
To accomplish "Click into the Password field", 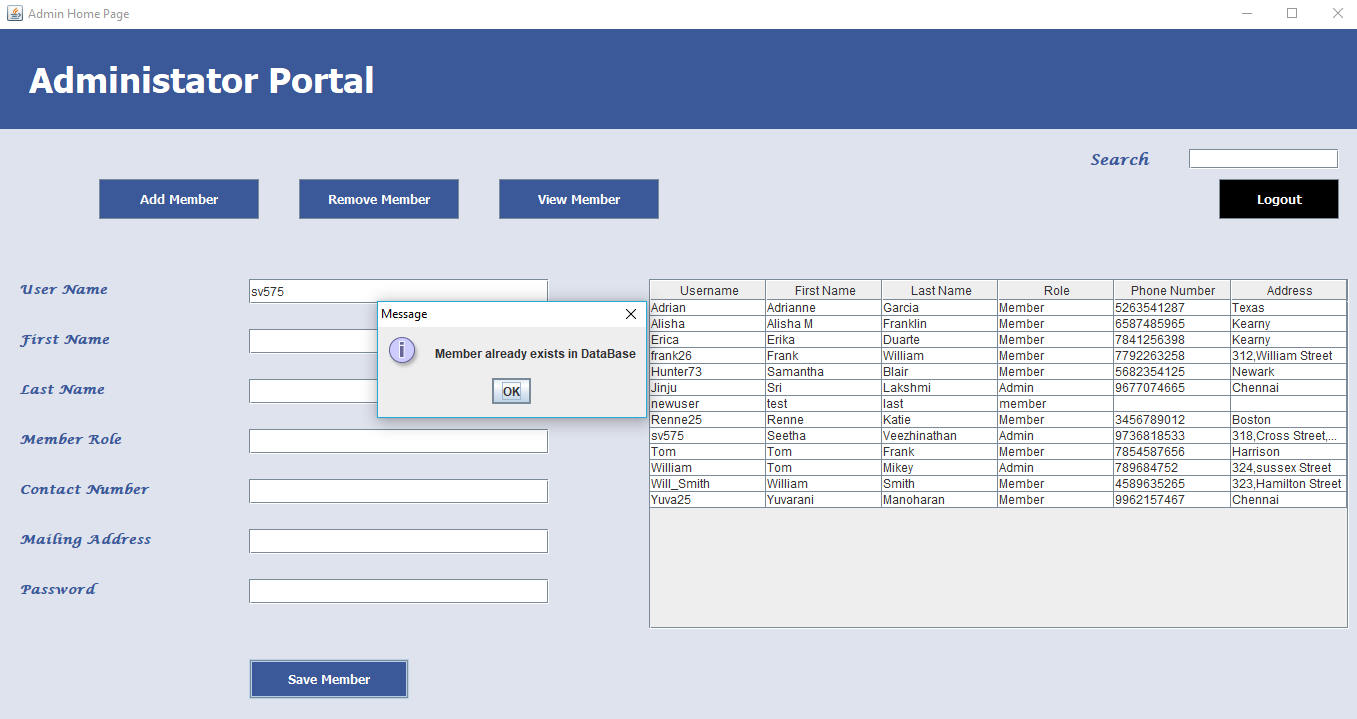I will click(x=398, y=591).
